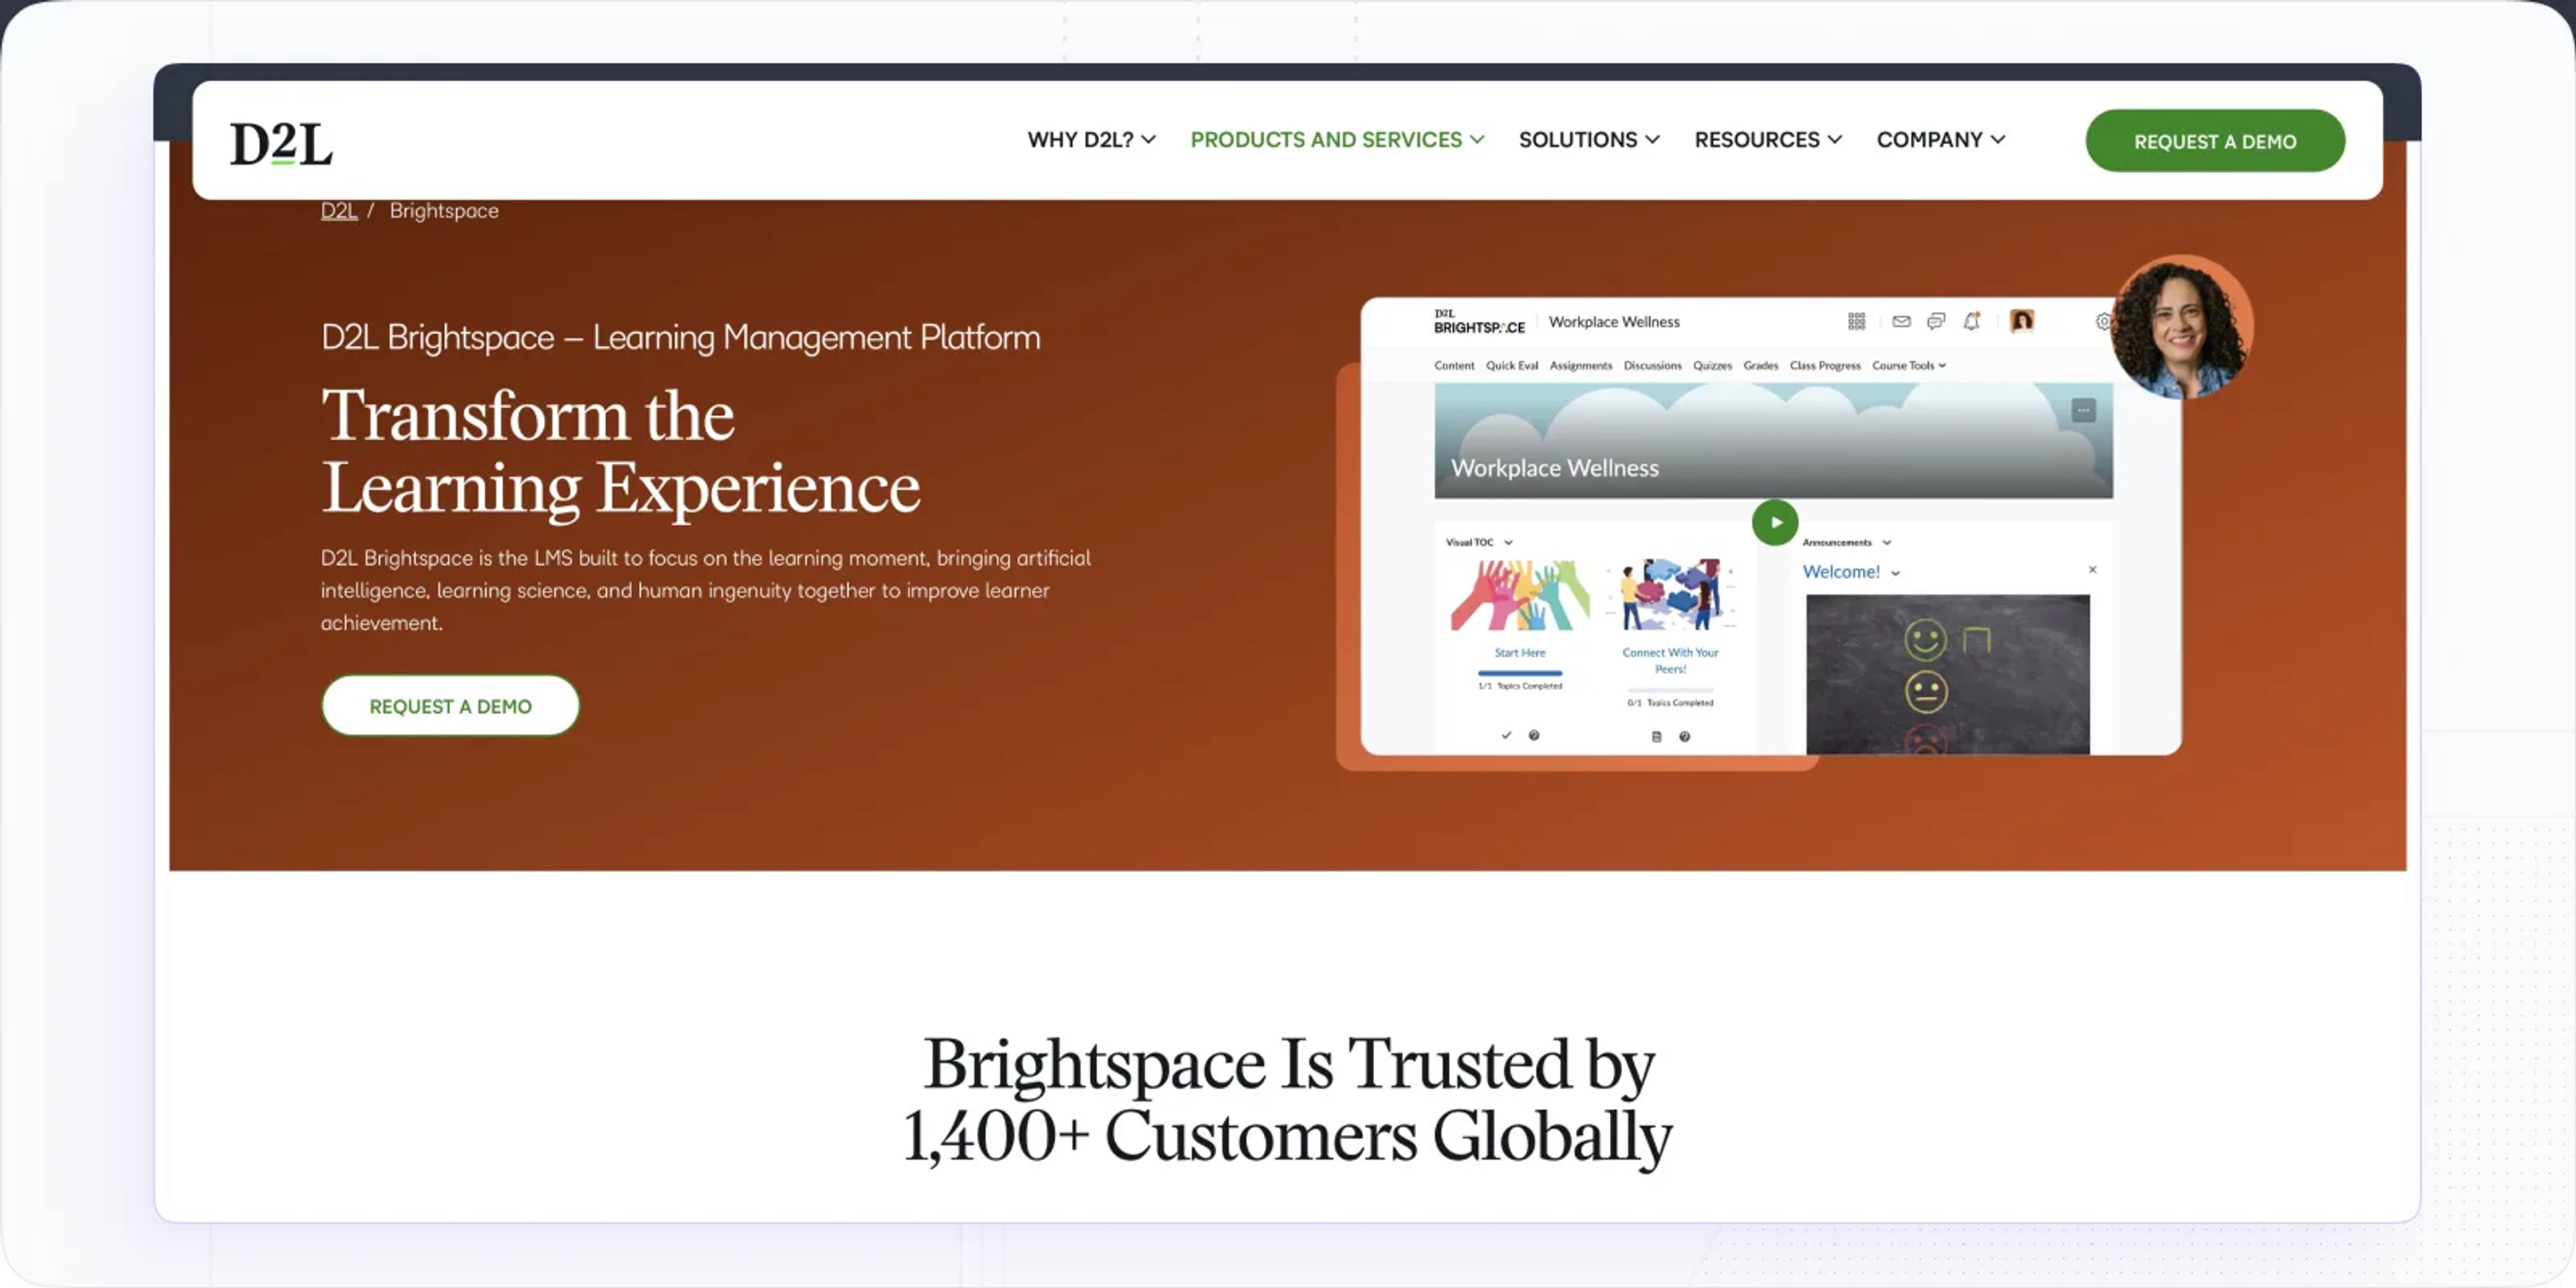Click the RESOURCES chevron arrow
This screenshot has width=2576, height=1288.
pyautogui.click(x=1834, y=140)
